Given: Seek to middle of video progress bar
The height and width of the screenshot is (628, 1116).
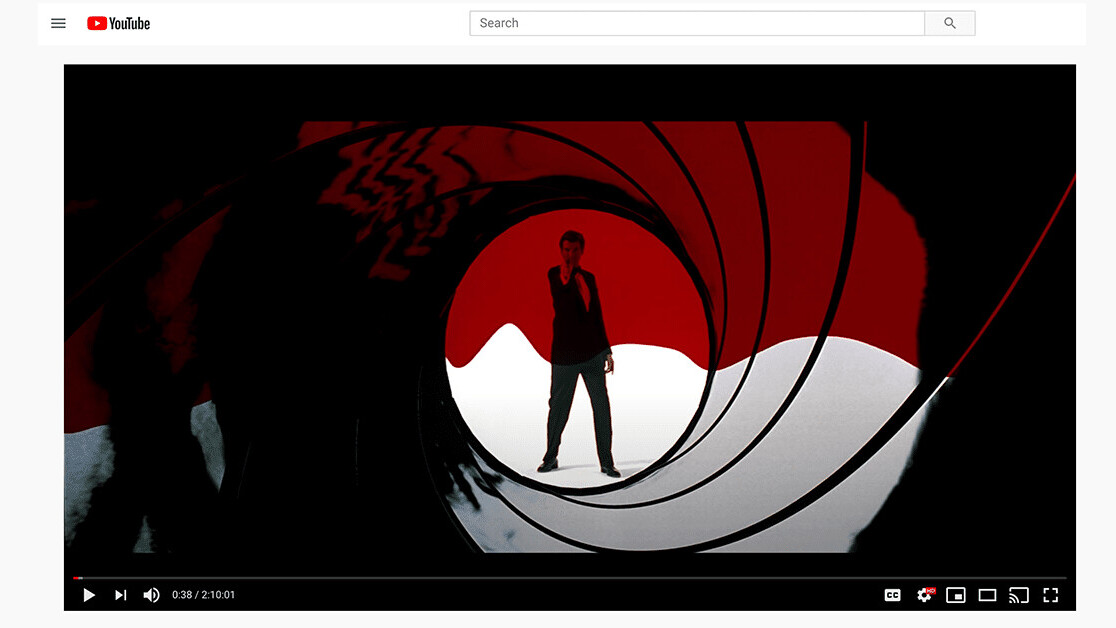Looking at the screenshot, I should 570,578.
